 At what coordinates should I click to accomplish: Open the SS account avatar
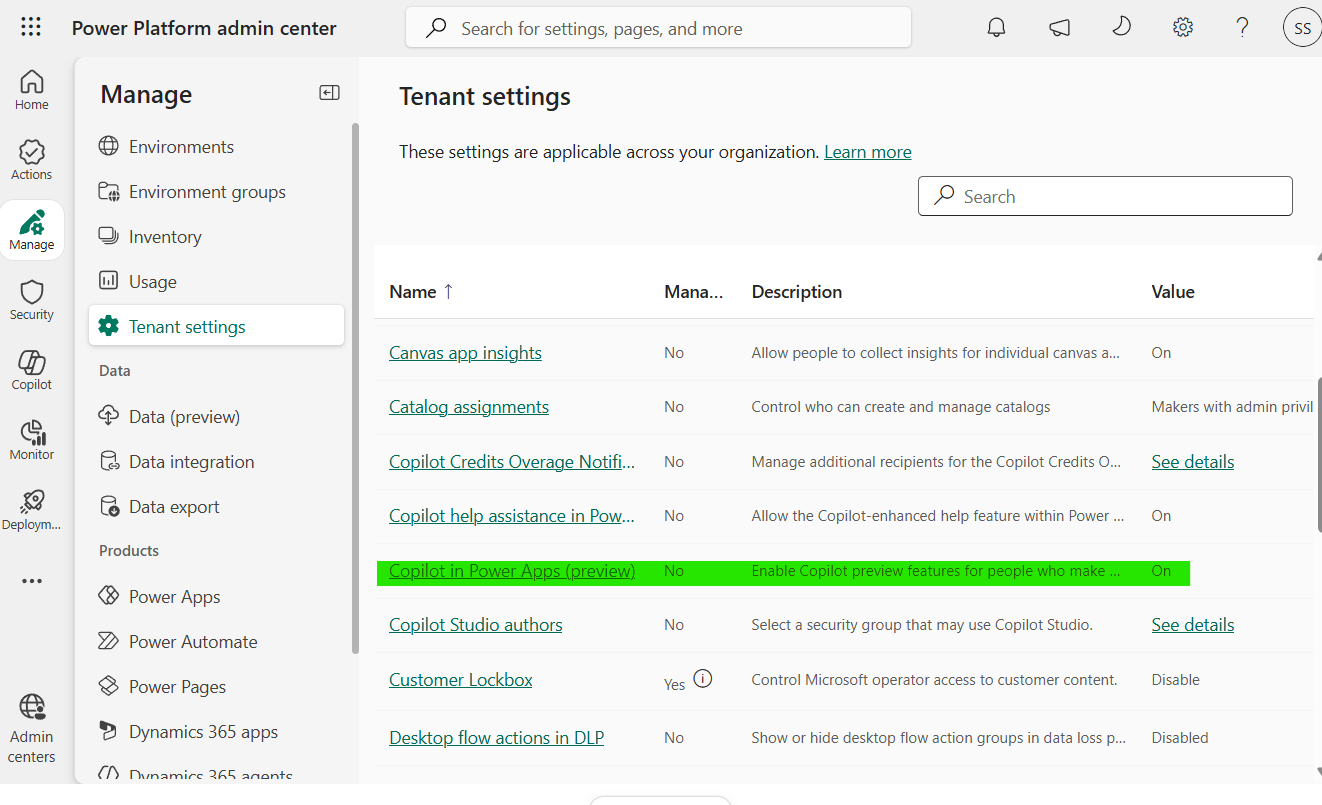[1302, 28]
